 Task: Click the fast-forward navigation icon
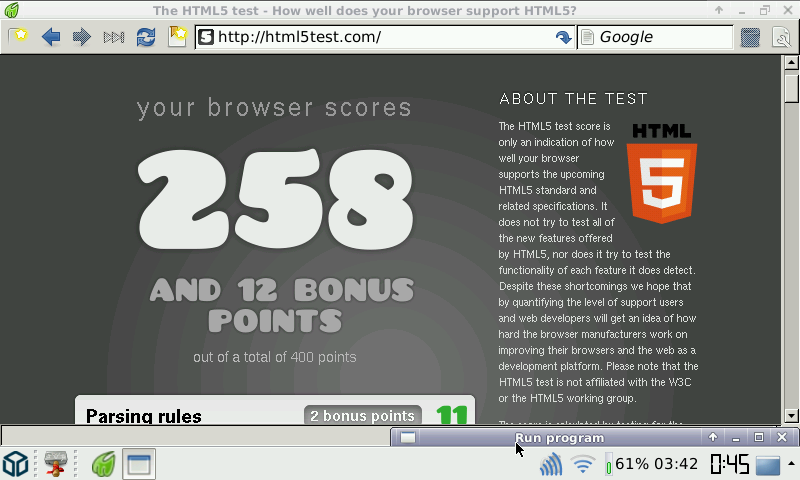pyautogui.click(x=113, y=37)
